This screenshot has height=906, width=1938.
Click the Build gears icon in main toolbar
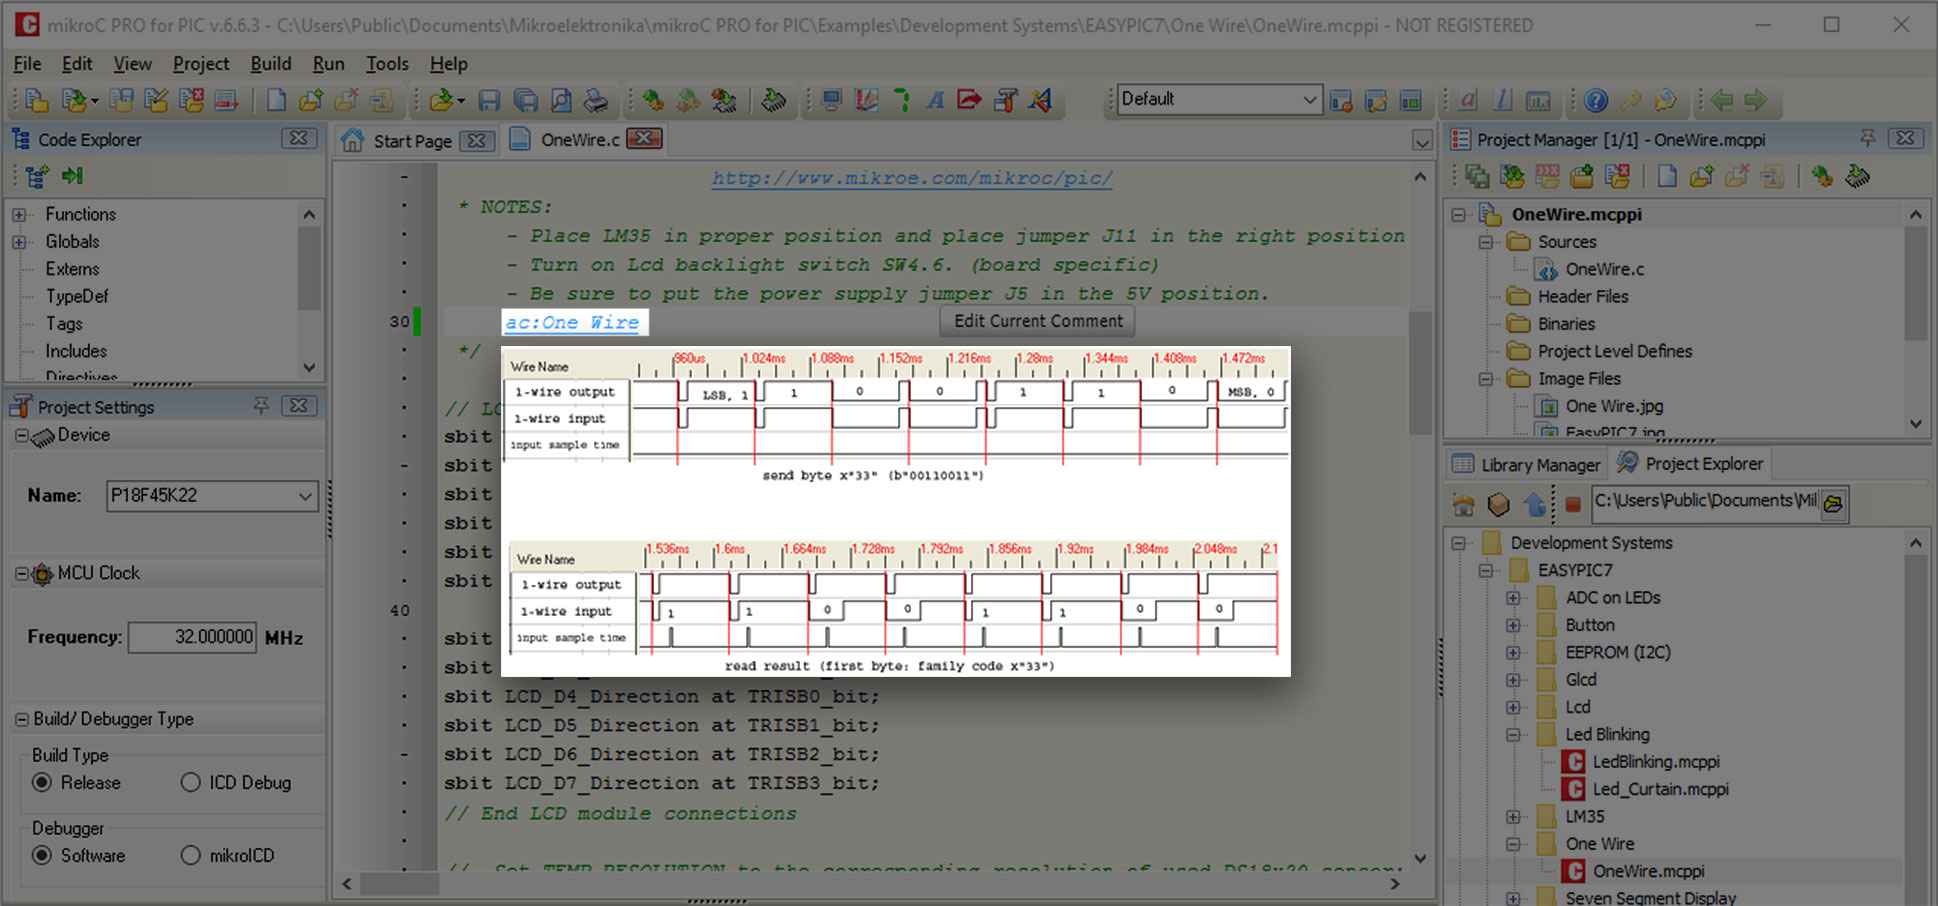(653, 100)
